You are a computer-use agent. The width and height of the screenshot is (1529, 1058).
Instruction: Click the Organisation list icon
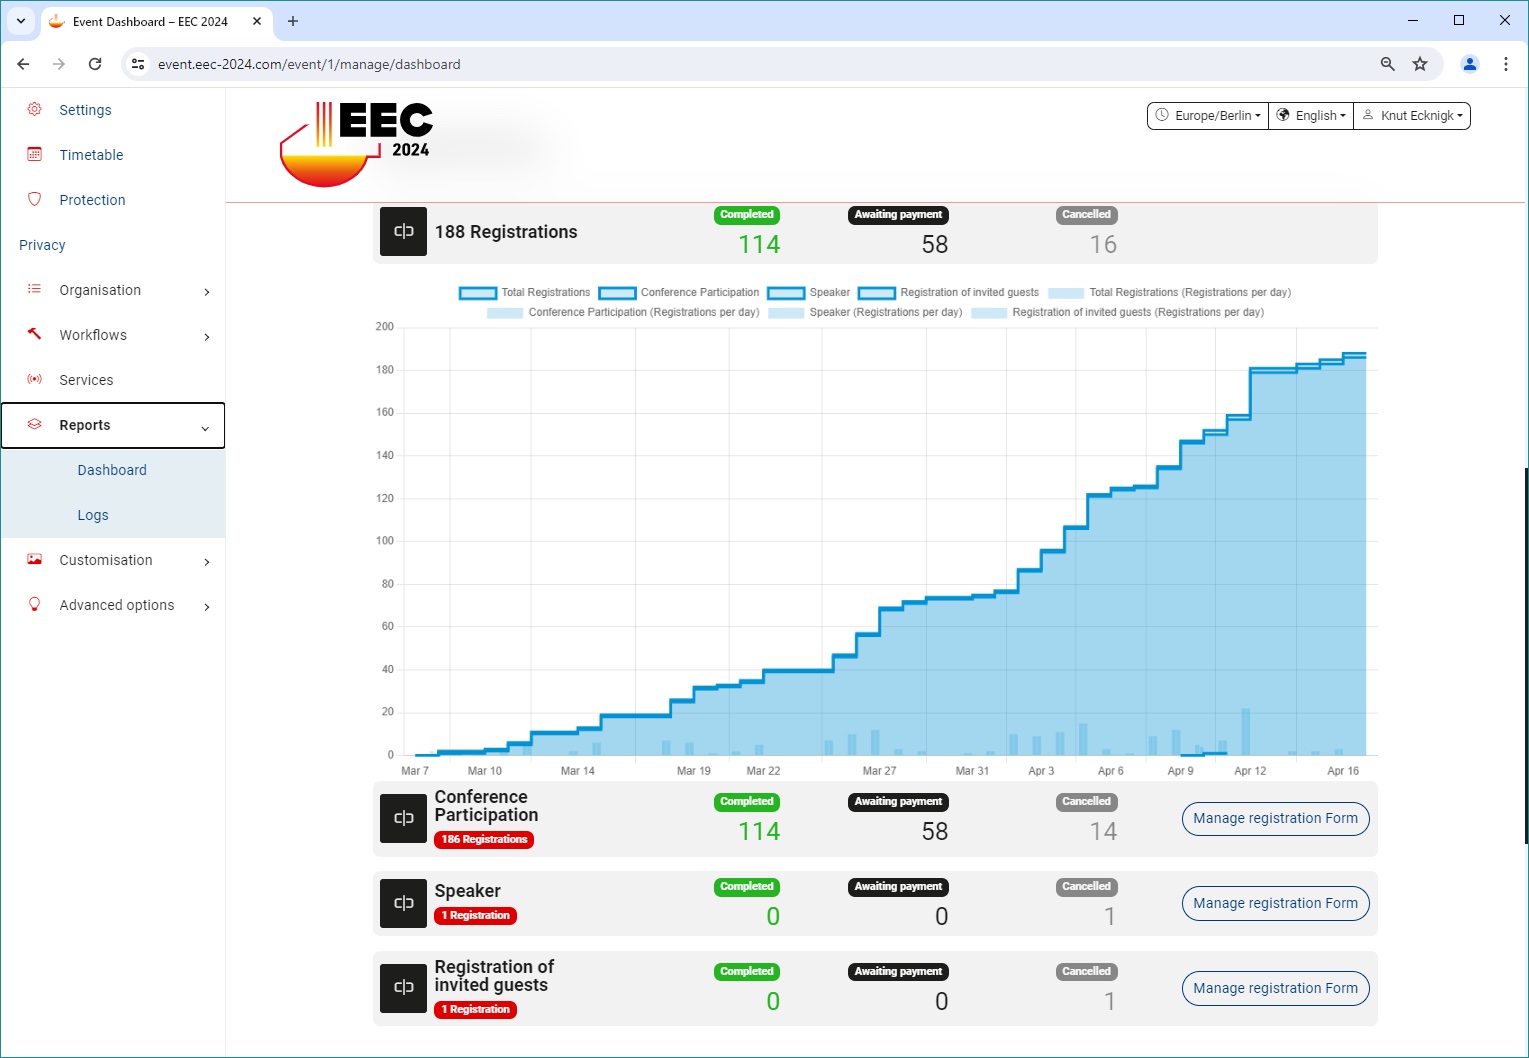click(x=35, y=289)
